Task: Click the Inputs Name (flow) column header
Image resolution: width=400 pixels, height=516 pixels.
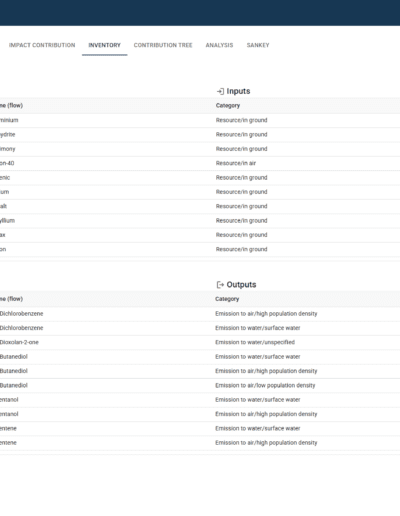Action: coord(11,106)
